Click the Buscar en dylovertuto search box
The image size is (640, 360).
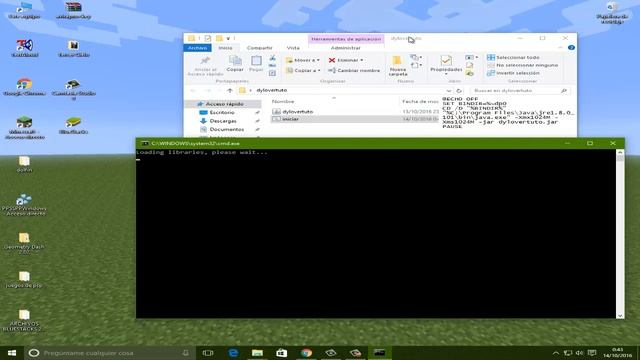point(520,91)
